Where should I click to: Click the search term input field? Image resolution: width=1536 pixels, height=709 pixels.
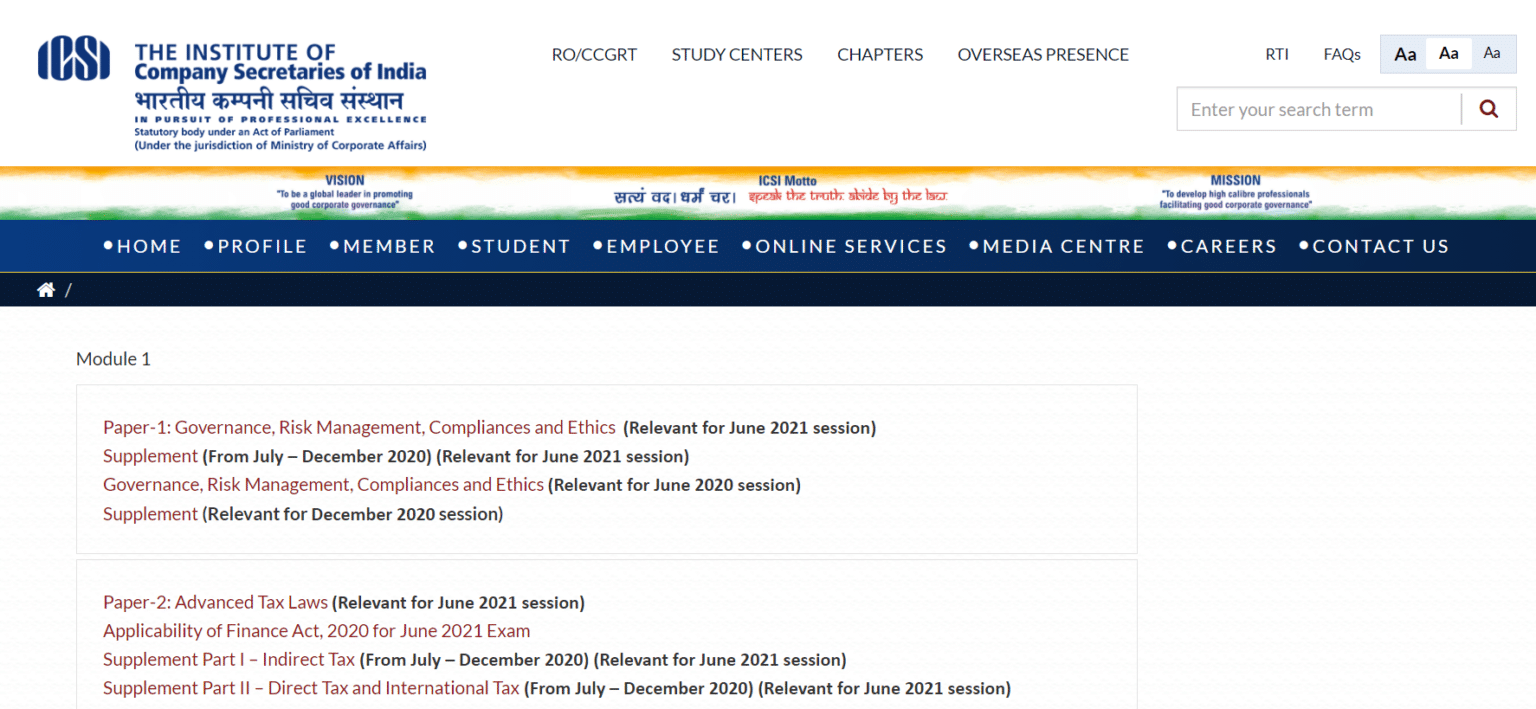tap(1318, 110)
